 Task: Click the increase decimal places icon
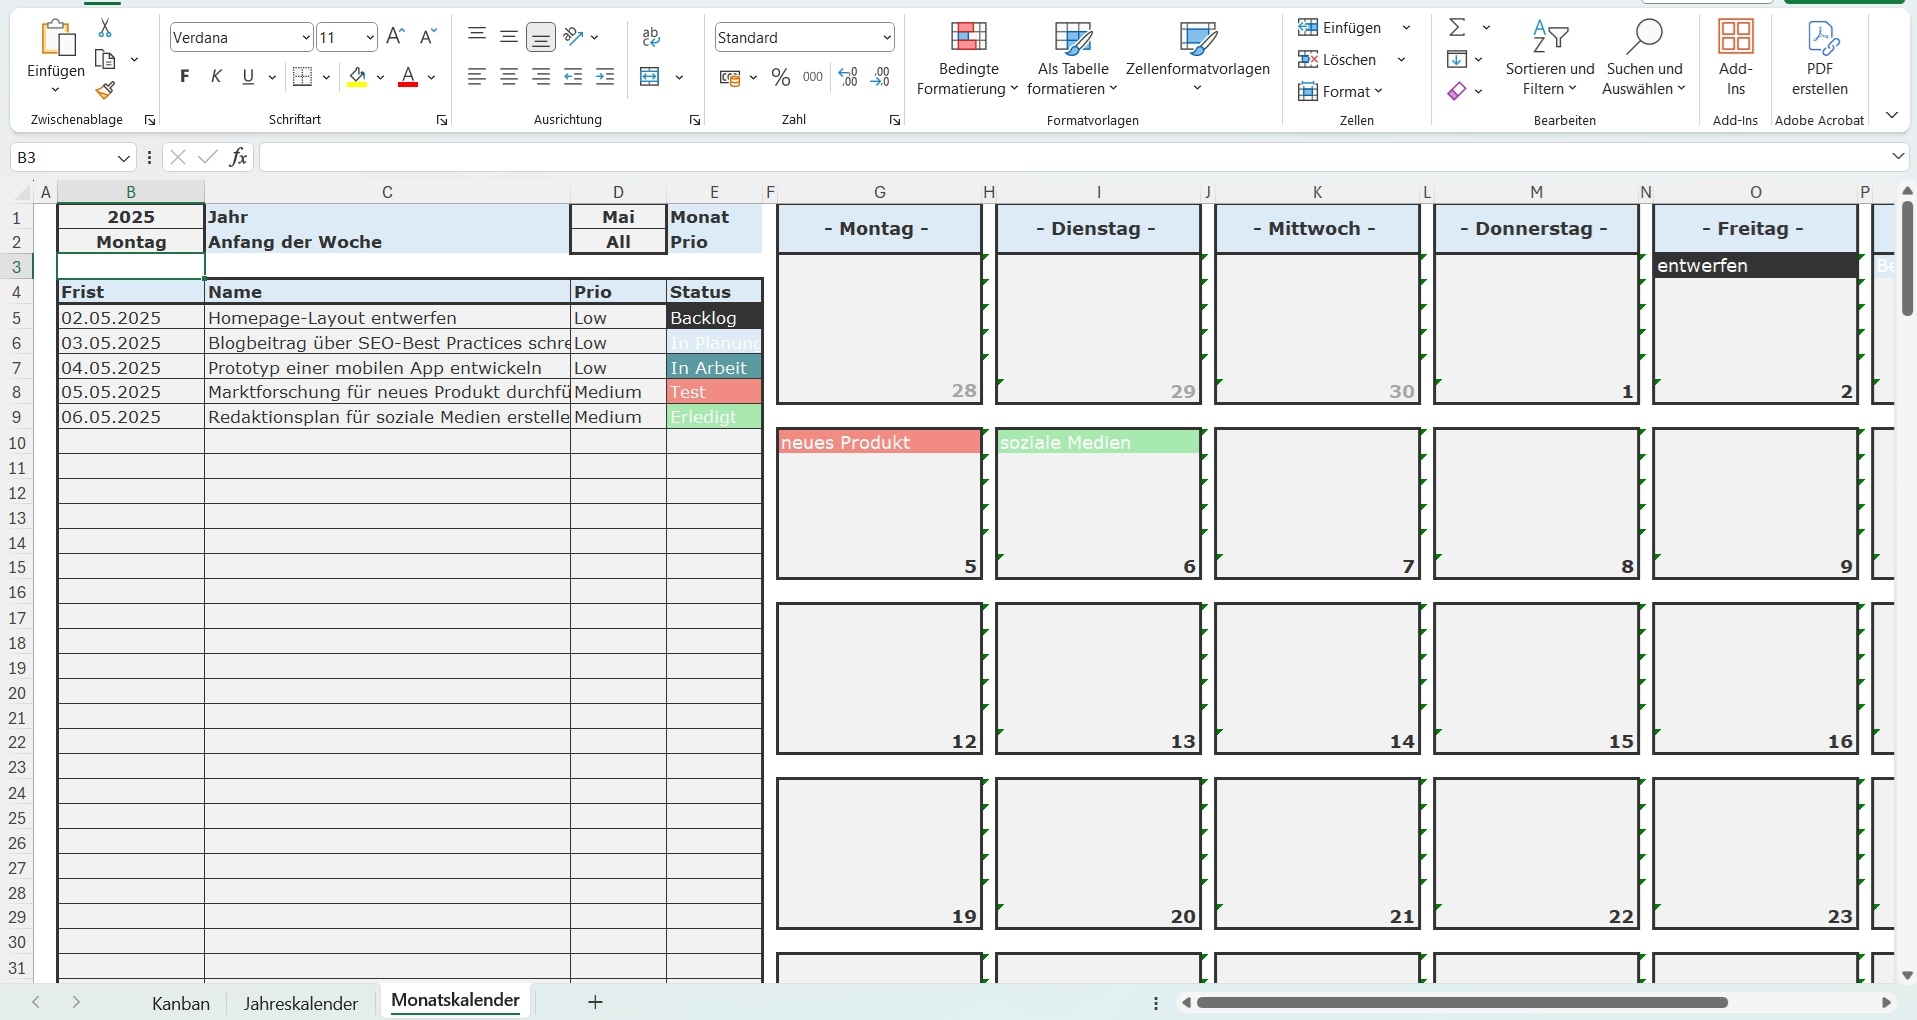pyautogui.click(x=848, y=77)
